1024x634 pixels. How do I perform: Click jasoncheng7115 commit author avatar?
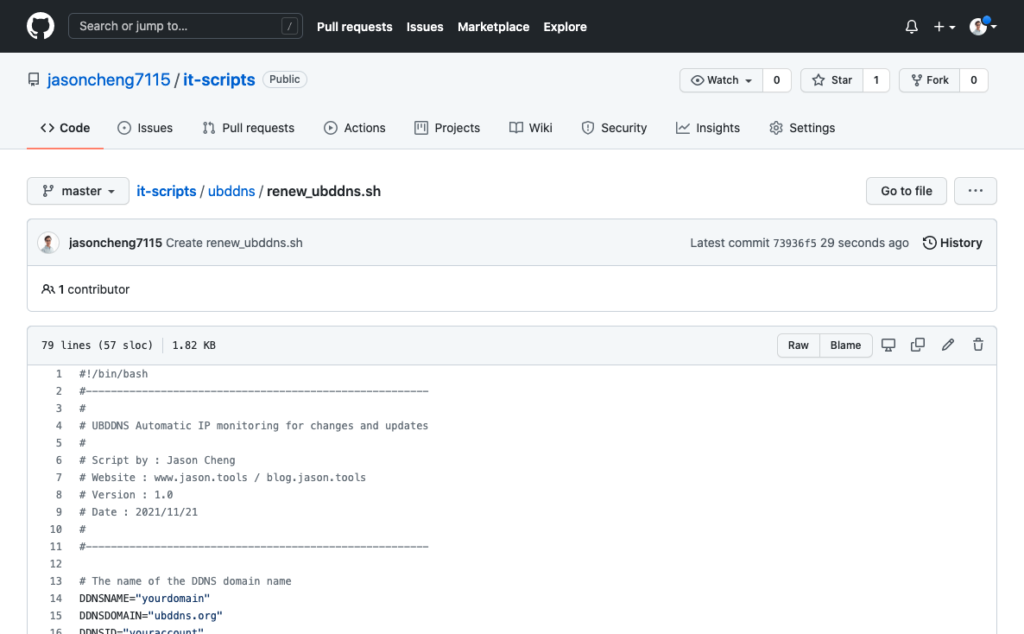coord(48,243)
